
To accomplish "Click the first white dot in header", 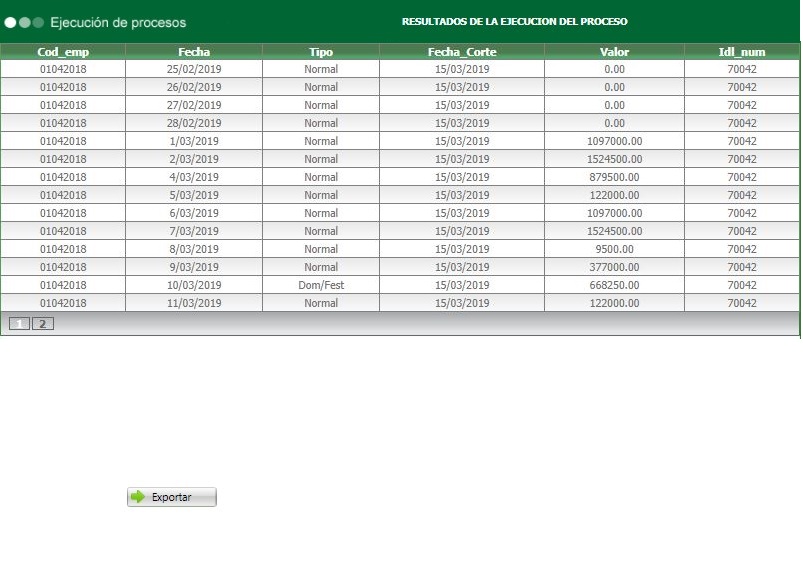I will (10, 23).
